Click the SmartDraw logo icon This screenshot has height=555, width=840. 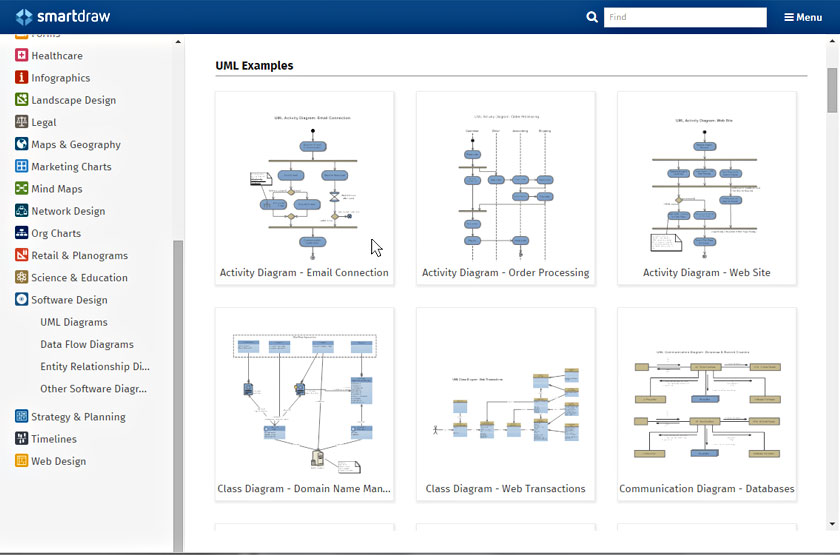point(24,16)
